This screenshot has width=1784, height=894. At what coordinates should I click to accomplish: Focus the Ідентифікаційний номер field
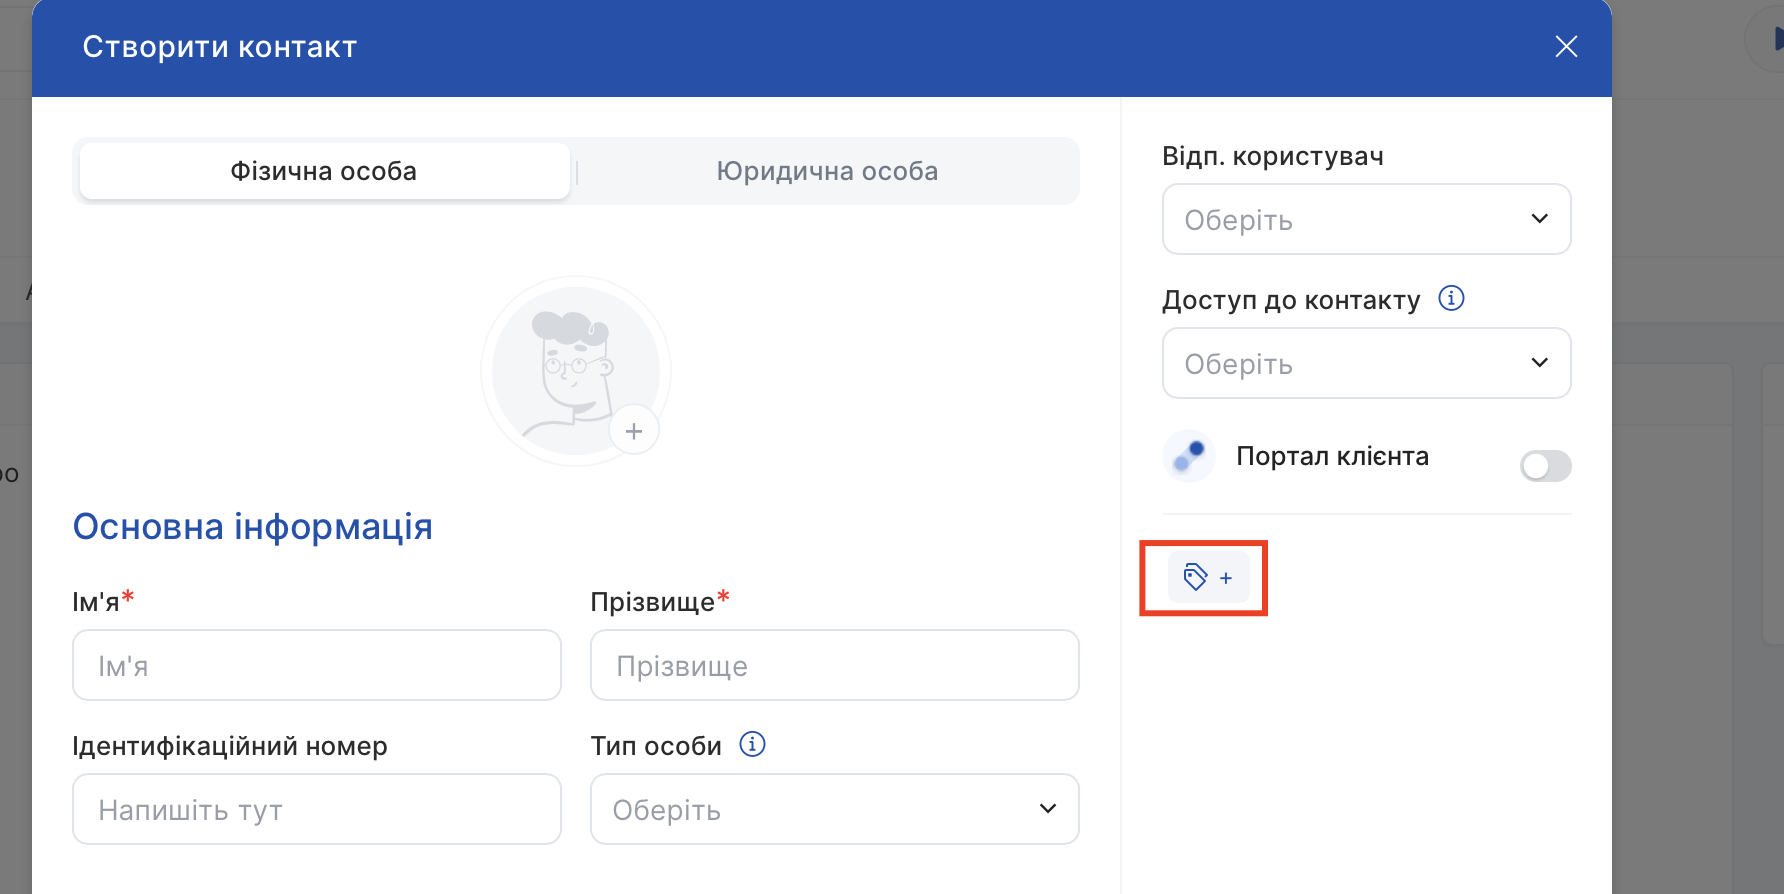[317, 809]
